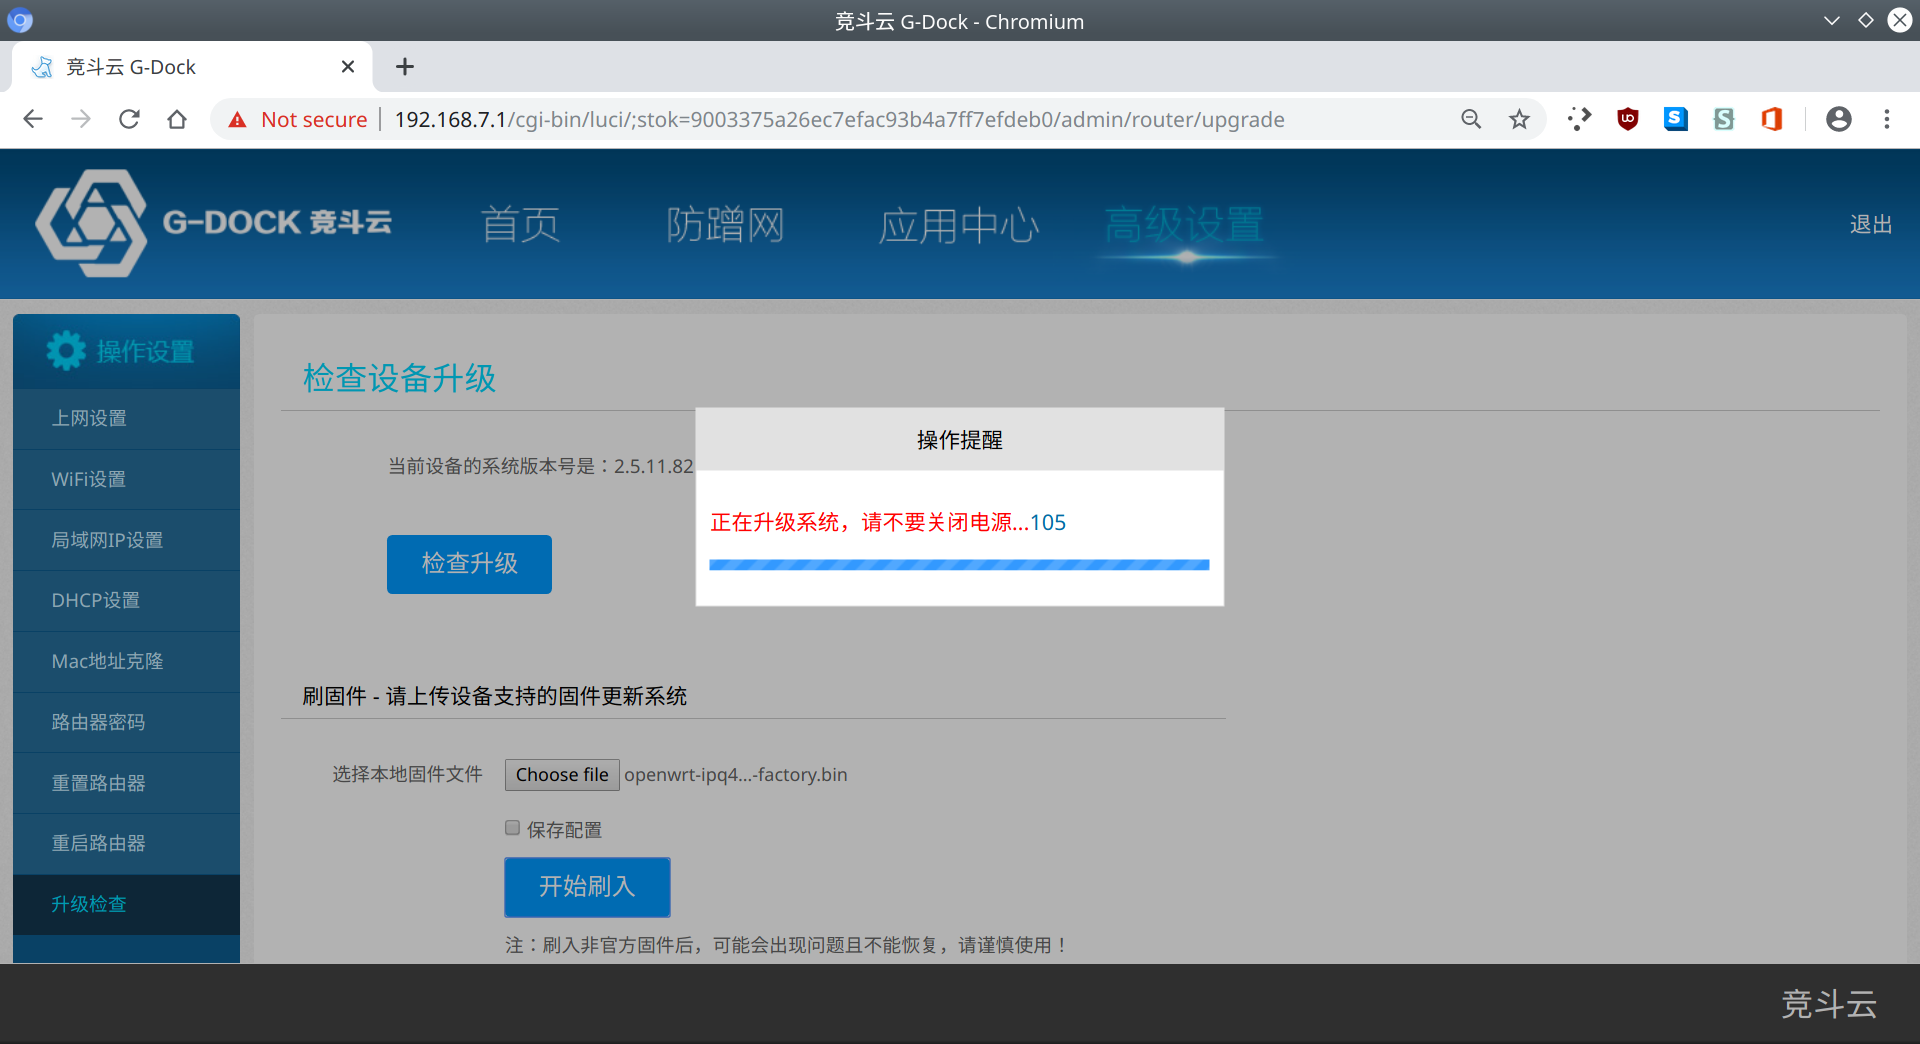Click the blue upgrade progress bar

click(959, 565)
